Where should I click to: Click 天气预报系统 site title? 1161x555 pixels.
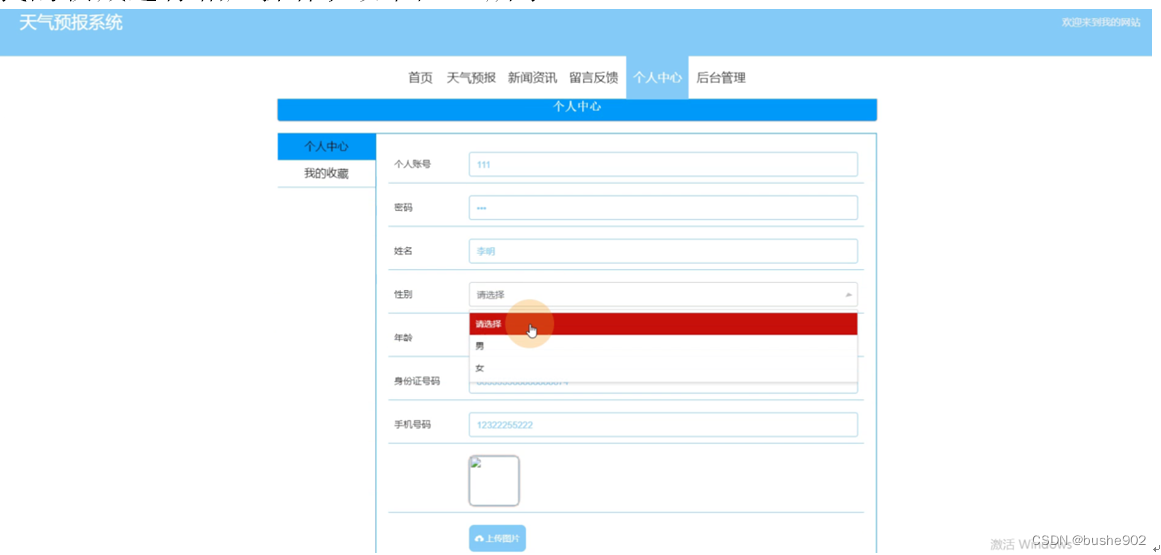pyautogui.click(x=71, y=23)
